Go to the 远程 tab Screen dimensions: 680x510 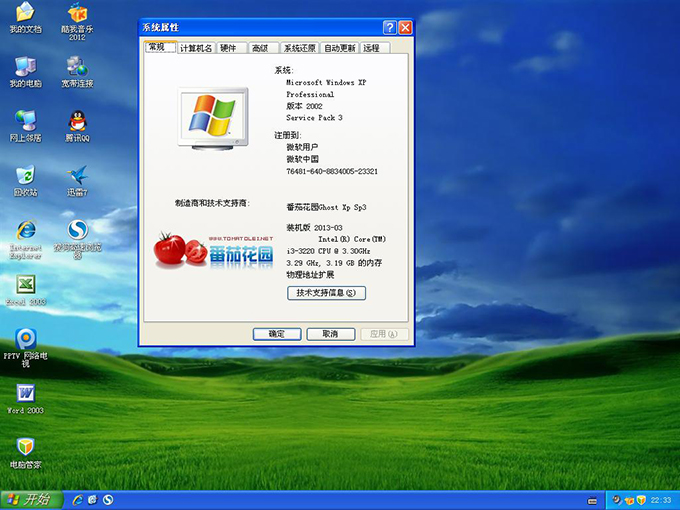pyautogui.click(x=372, y=48)
